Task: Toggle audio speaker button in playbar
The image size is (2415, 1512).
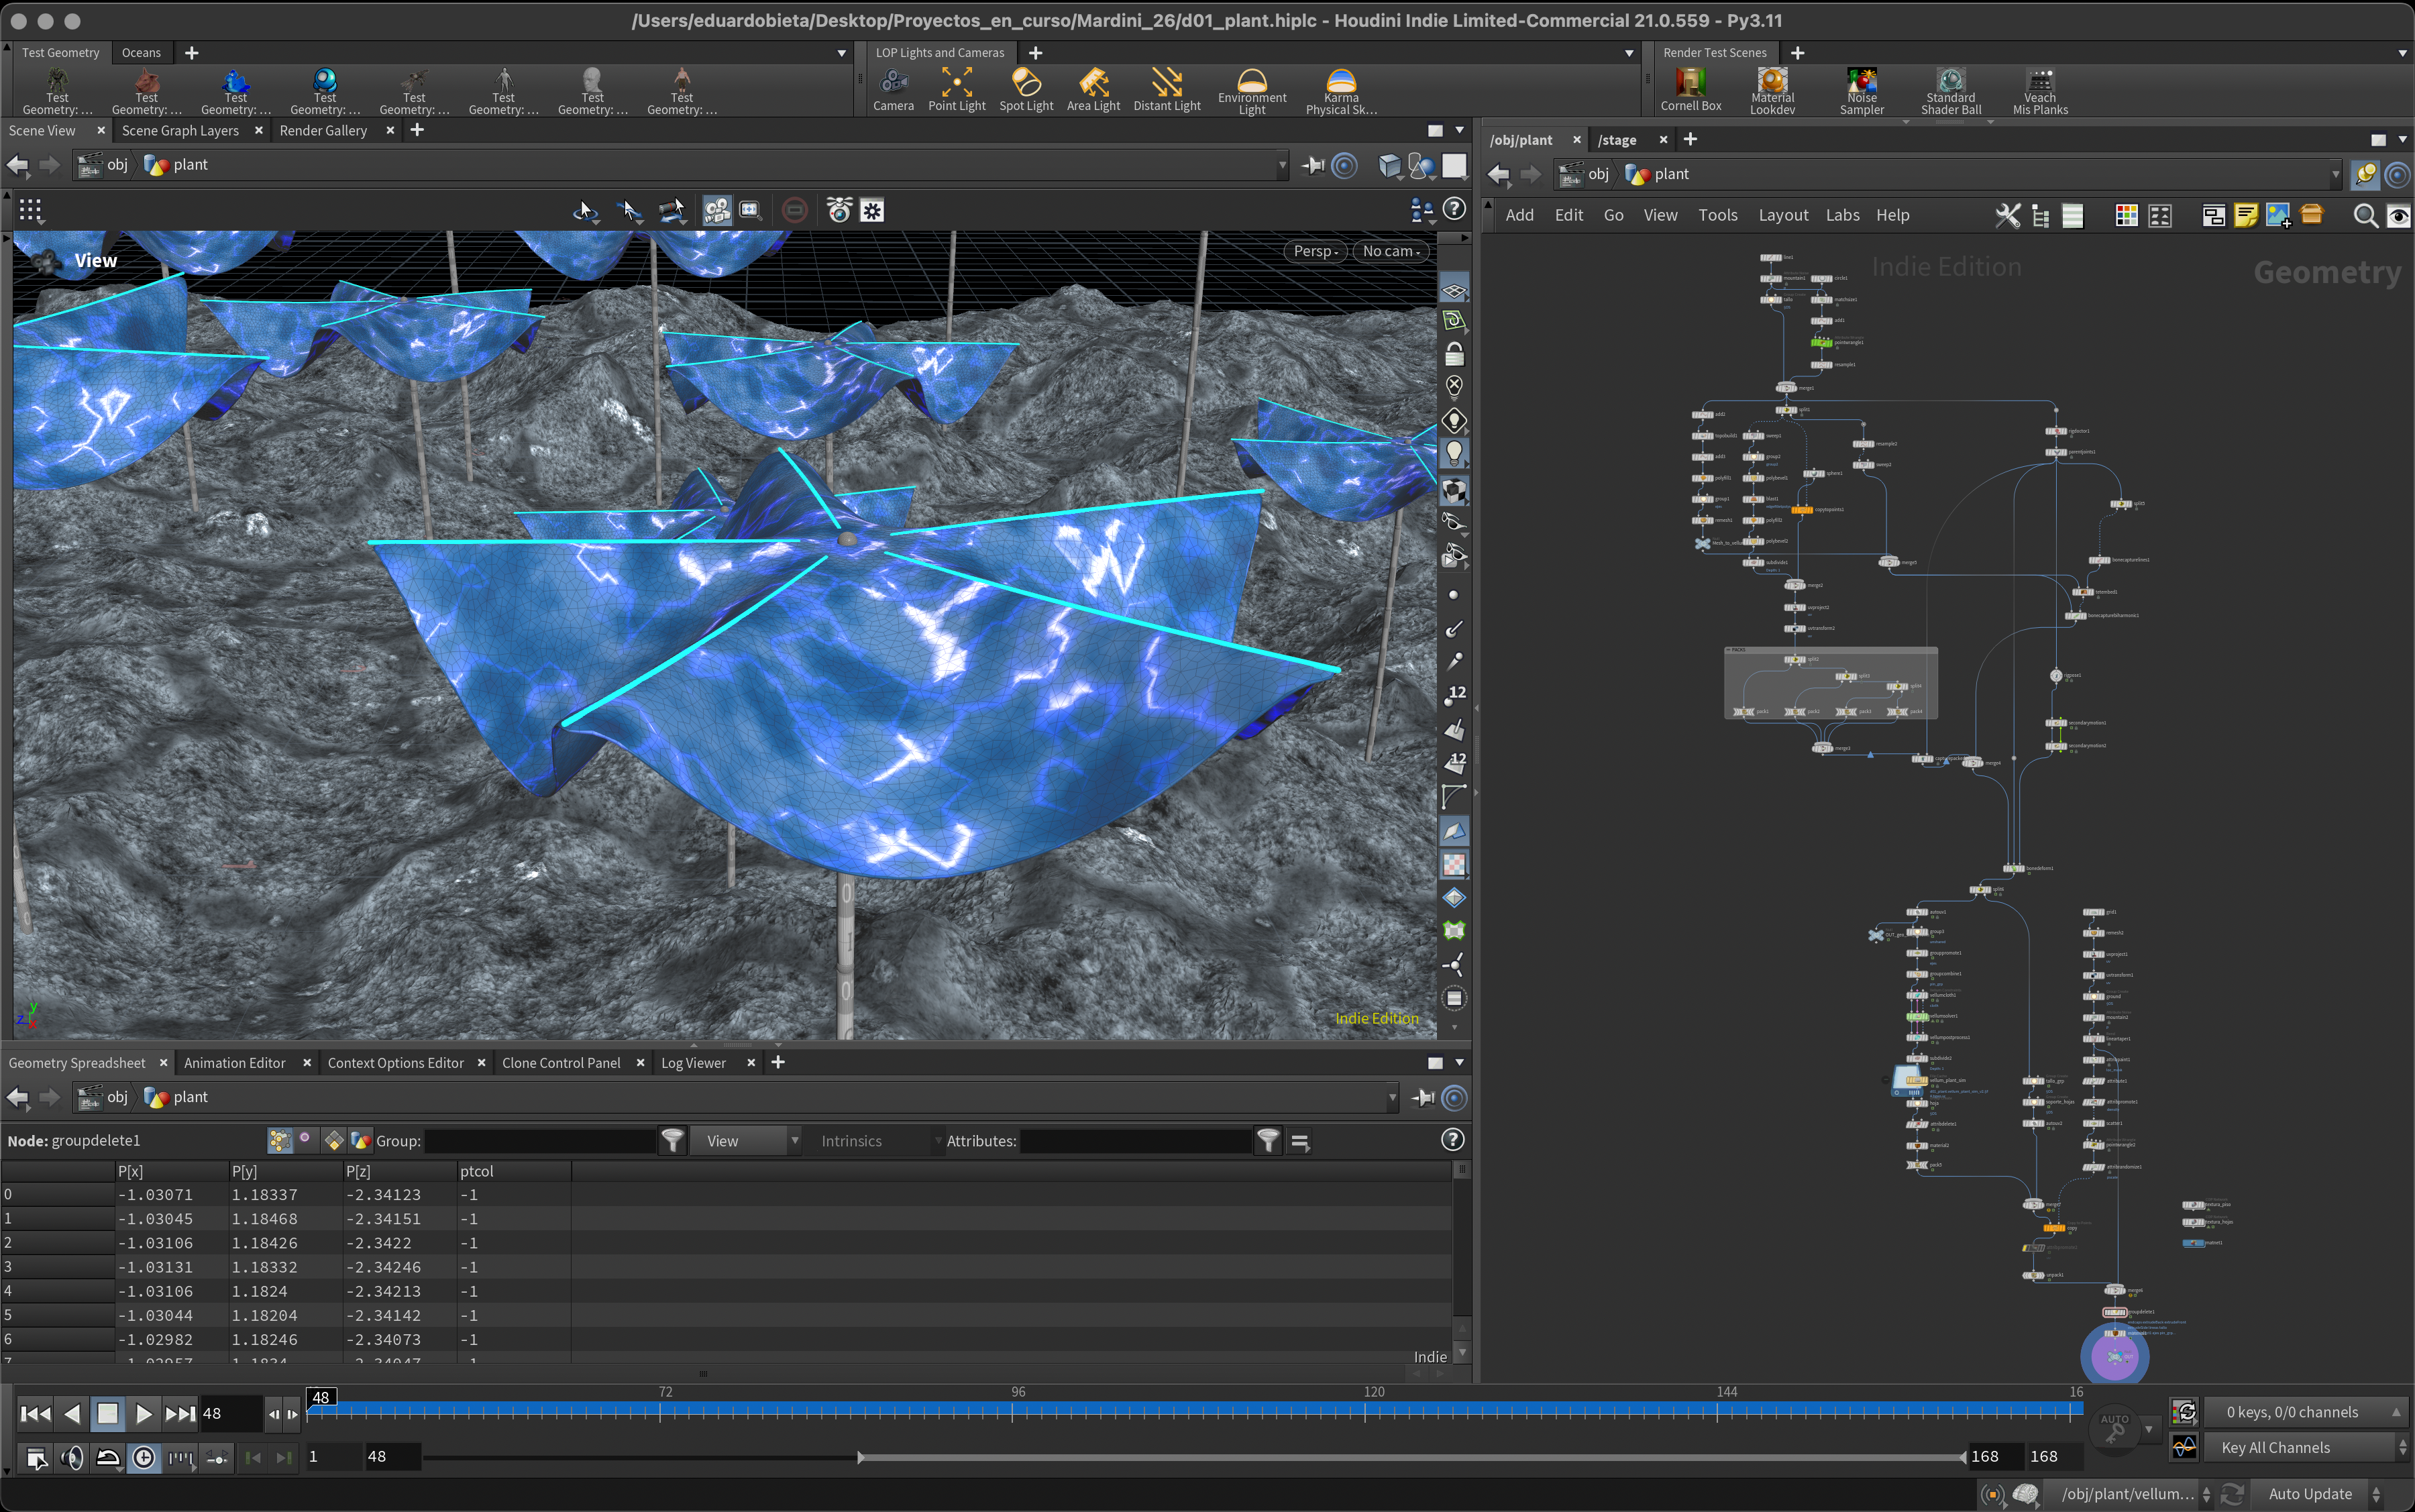Action: 72,1457
